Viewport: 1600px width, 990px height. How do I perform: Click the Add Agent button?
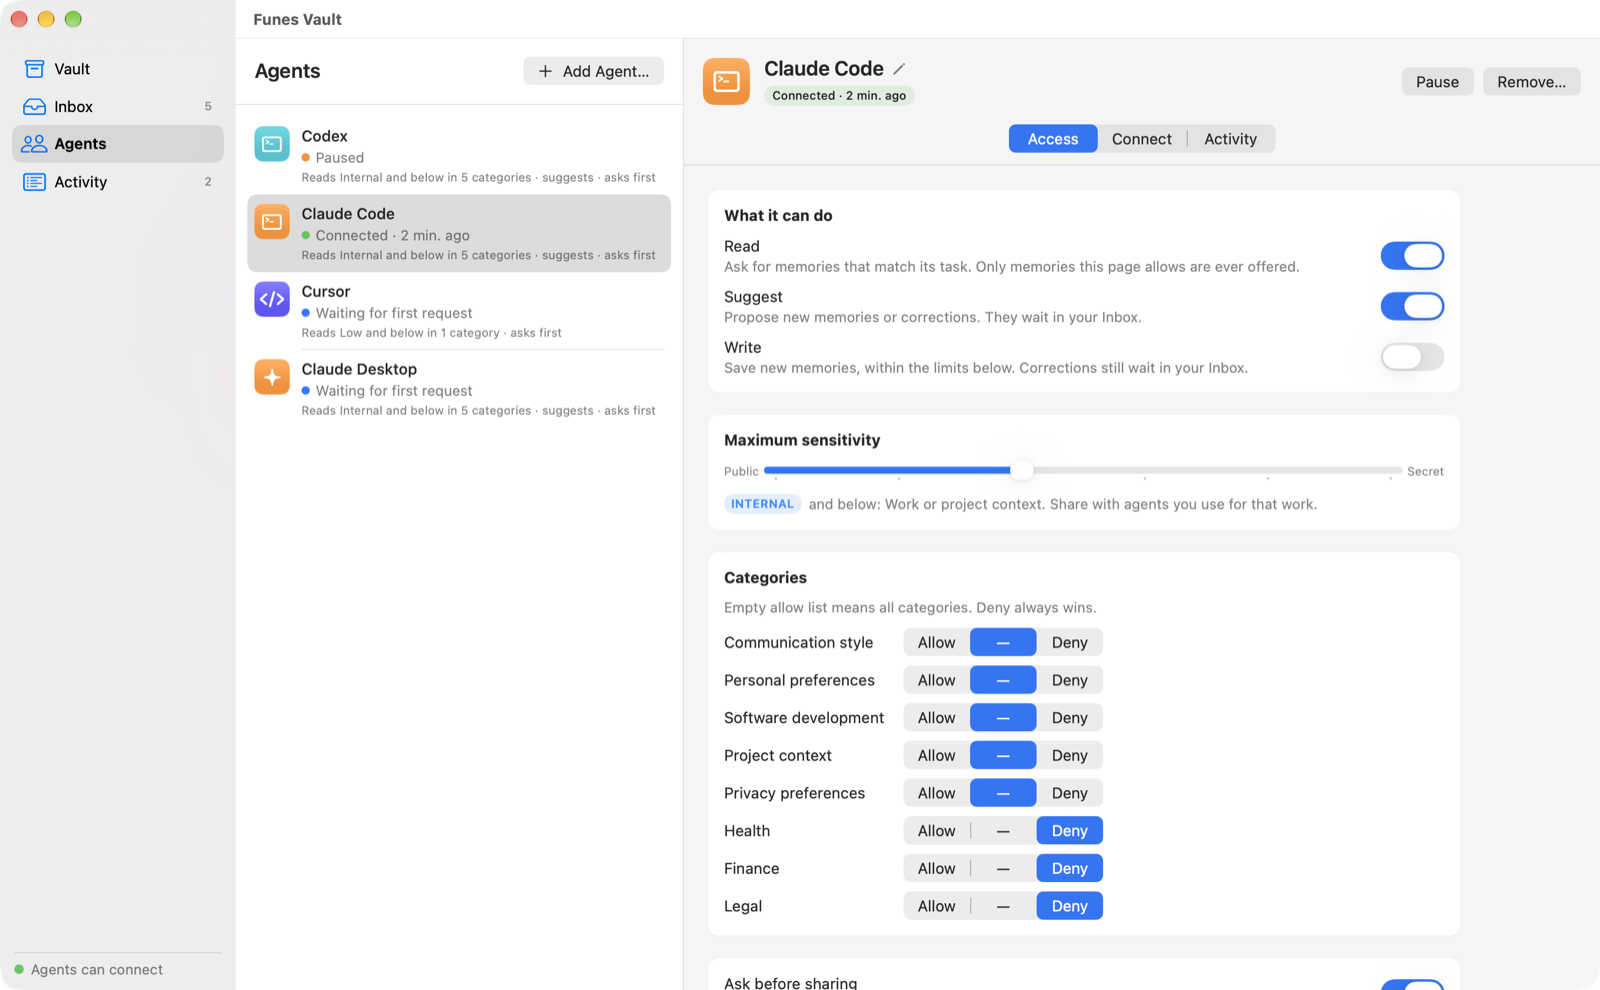pyautogui.click(x=594, y=71)
